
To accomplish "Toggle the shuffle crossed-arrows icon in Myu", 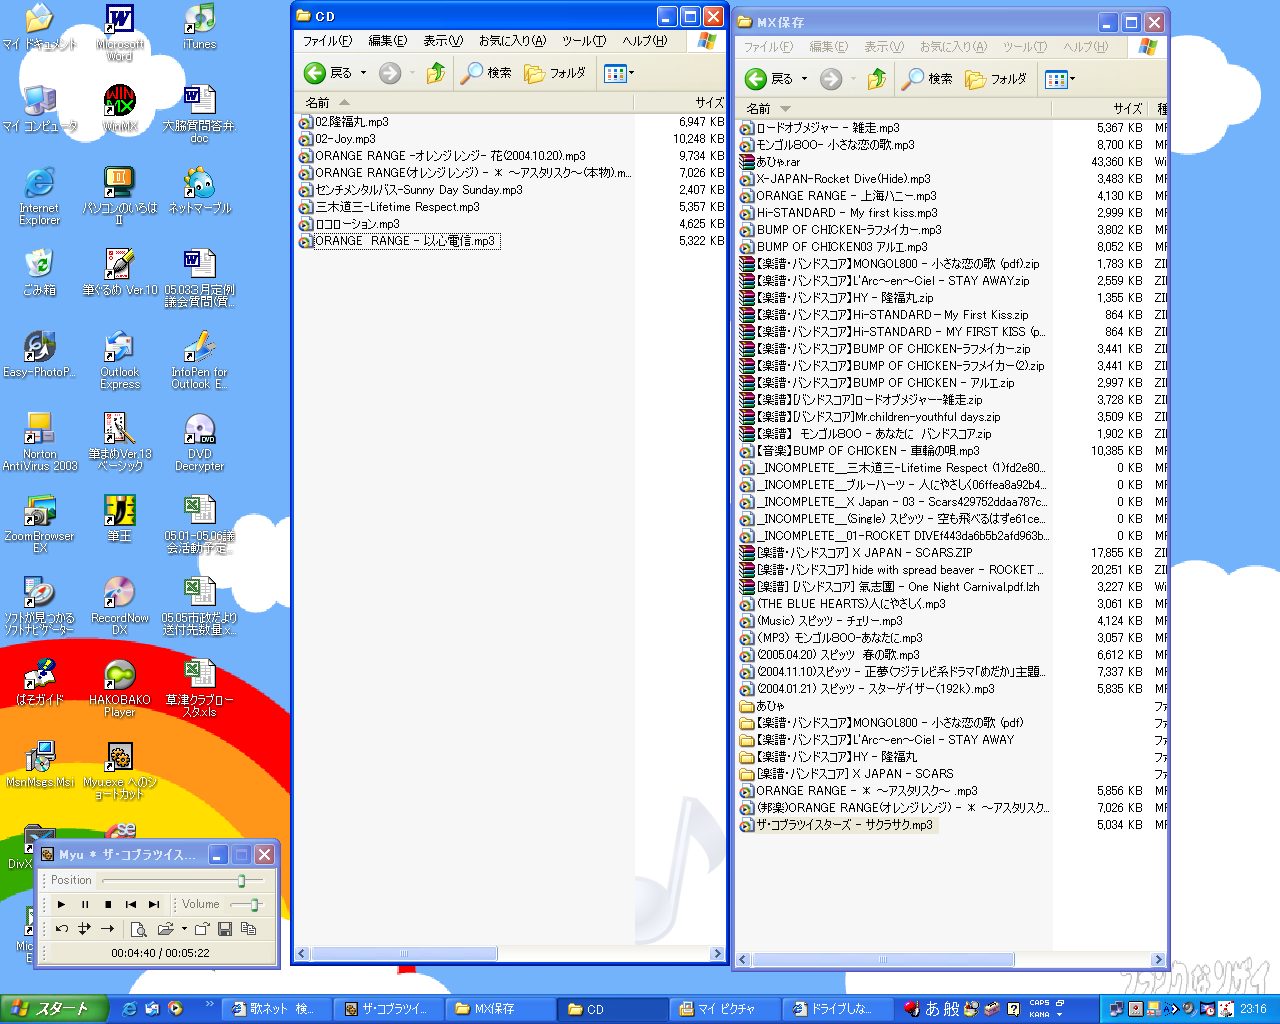I will tap(84, 929).
